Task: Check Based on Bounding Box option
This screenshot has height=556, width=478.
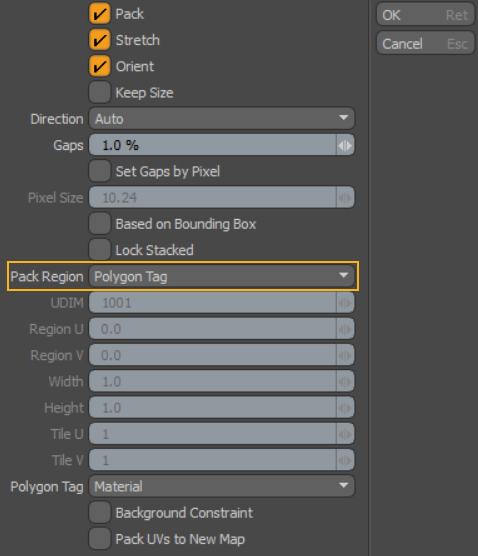Action: tap(99, 223)
